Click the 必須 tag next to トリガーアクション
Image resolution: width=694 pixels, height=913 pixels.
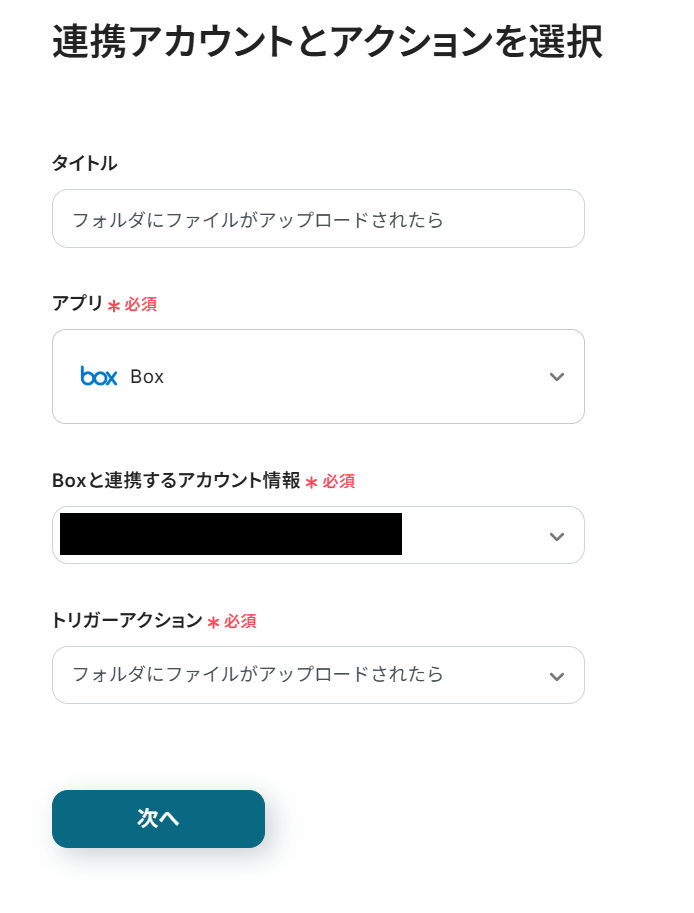coord(240,621)
